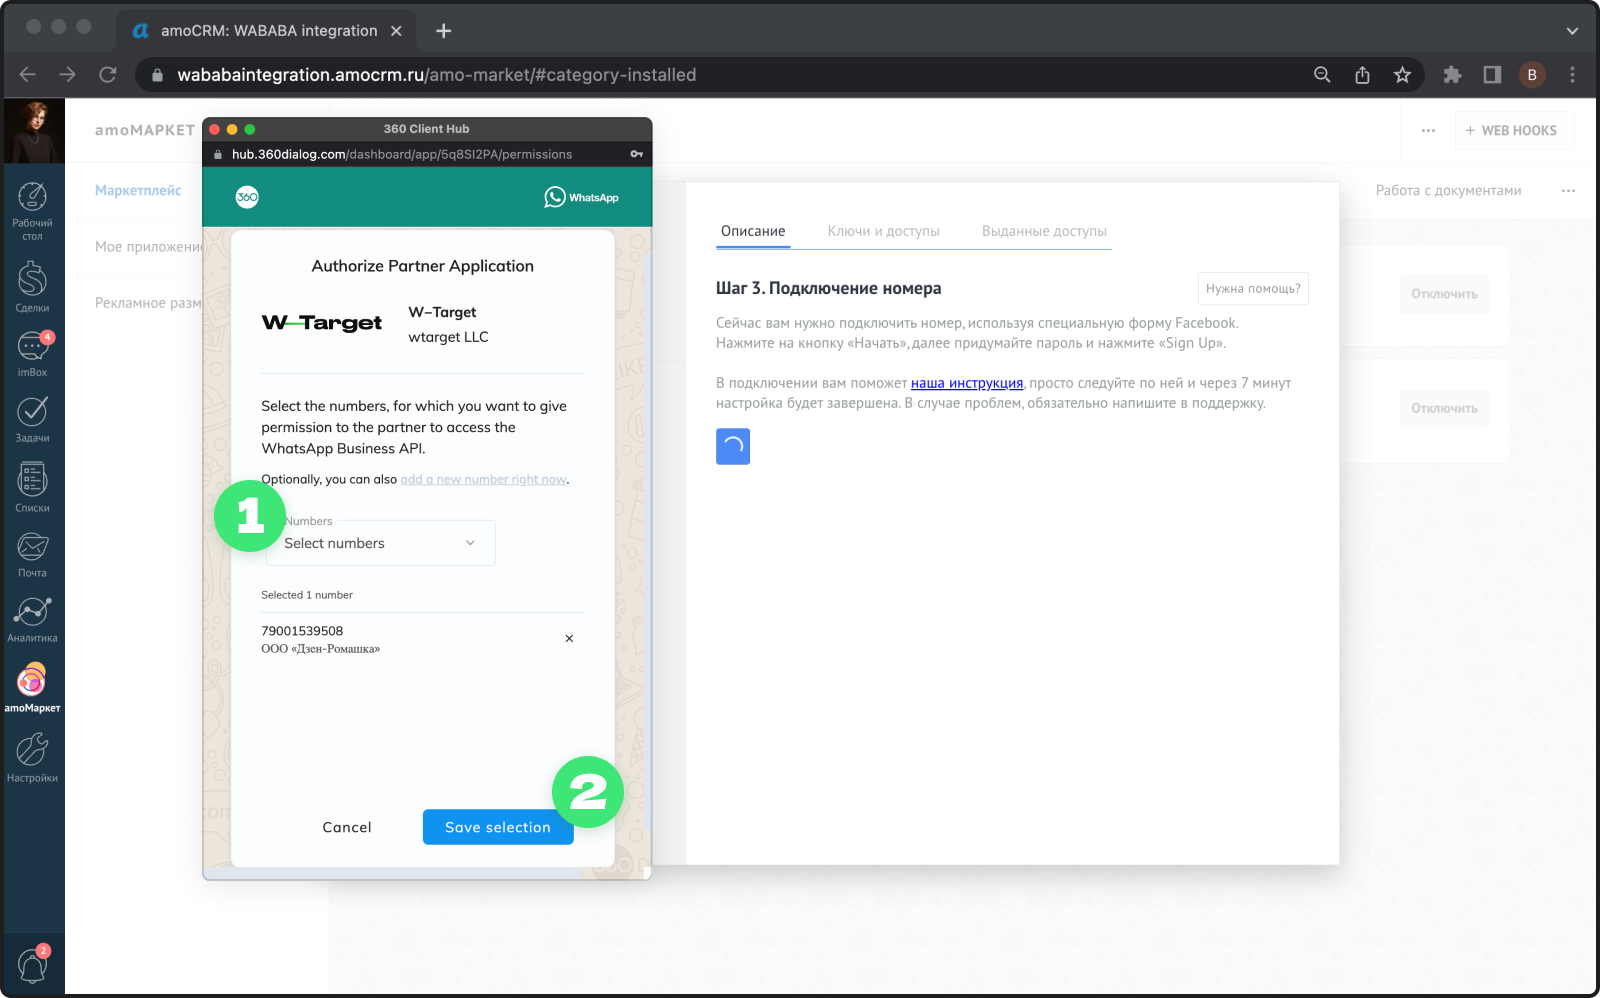
Task: Open Почта section in sidebar
Action: coord(32,555)
